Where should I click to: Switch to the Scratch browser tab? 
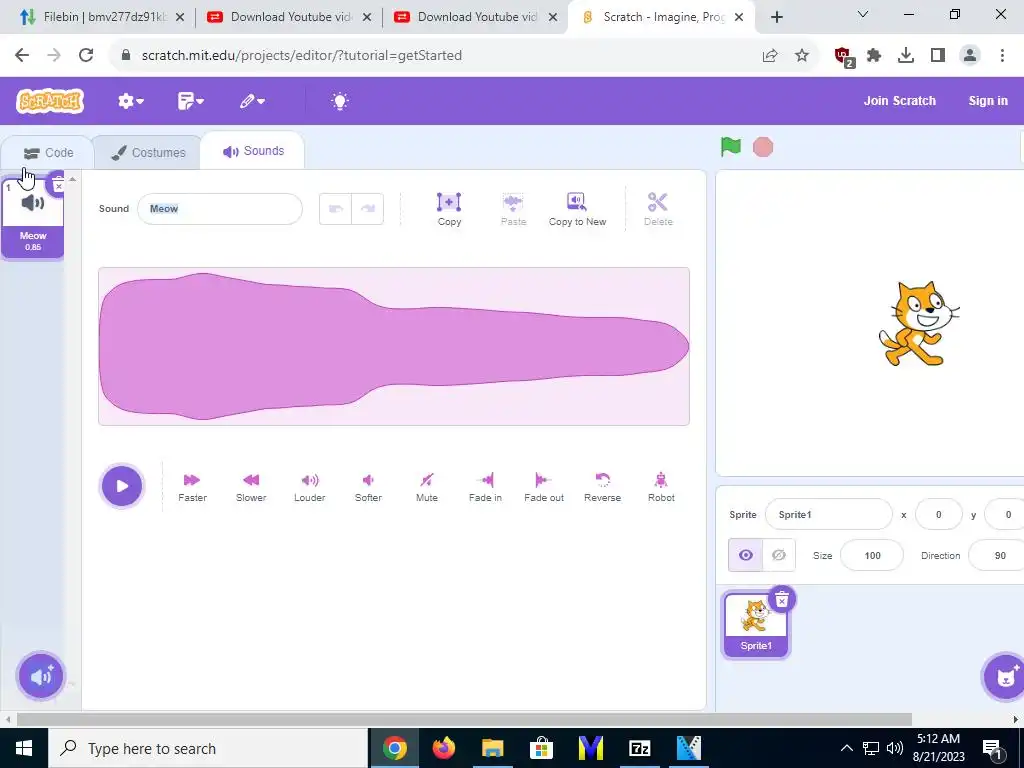(662, 17)
